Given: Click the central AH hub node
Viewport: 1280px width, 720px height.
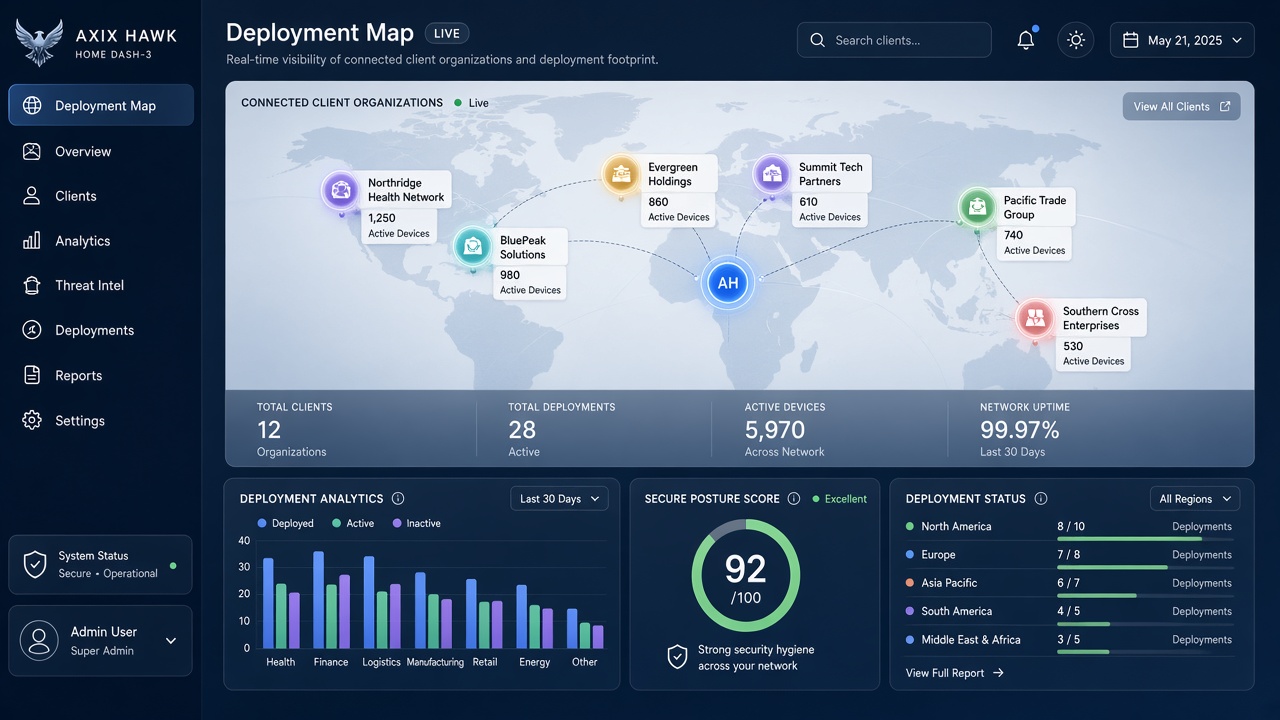Looking at the screenshot, I should click(728, 283).
